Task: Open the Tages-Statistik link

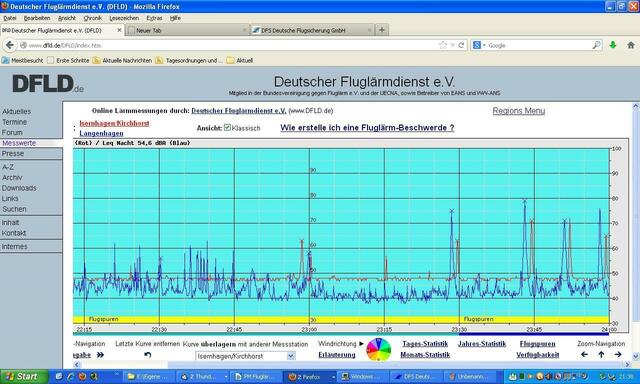Action: pyautogui.click(x=425, y=344)
